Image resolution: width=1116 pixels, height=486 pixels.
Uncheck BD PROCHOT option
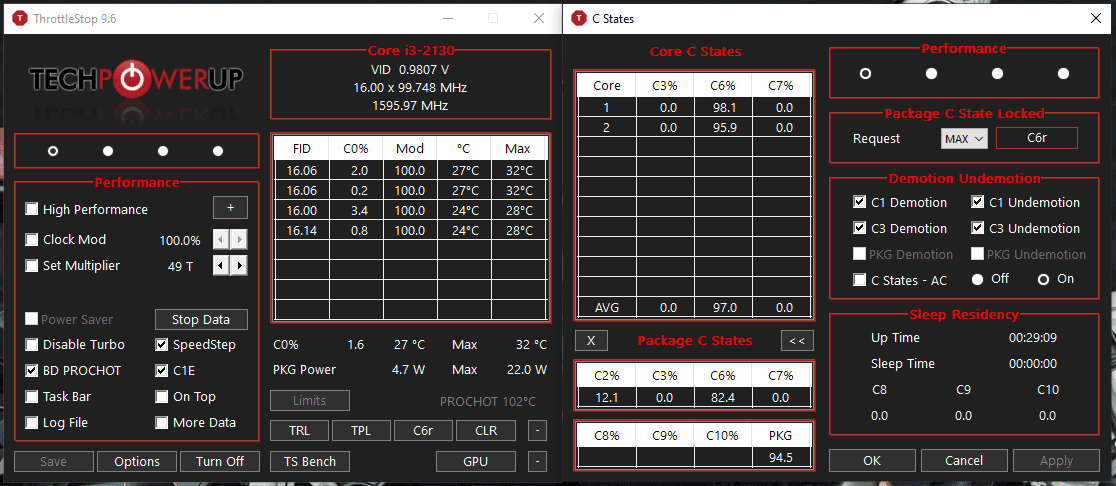pos(31,371)
